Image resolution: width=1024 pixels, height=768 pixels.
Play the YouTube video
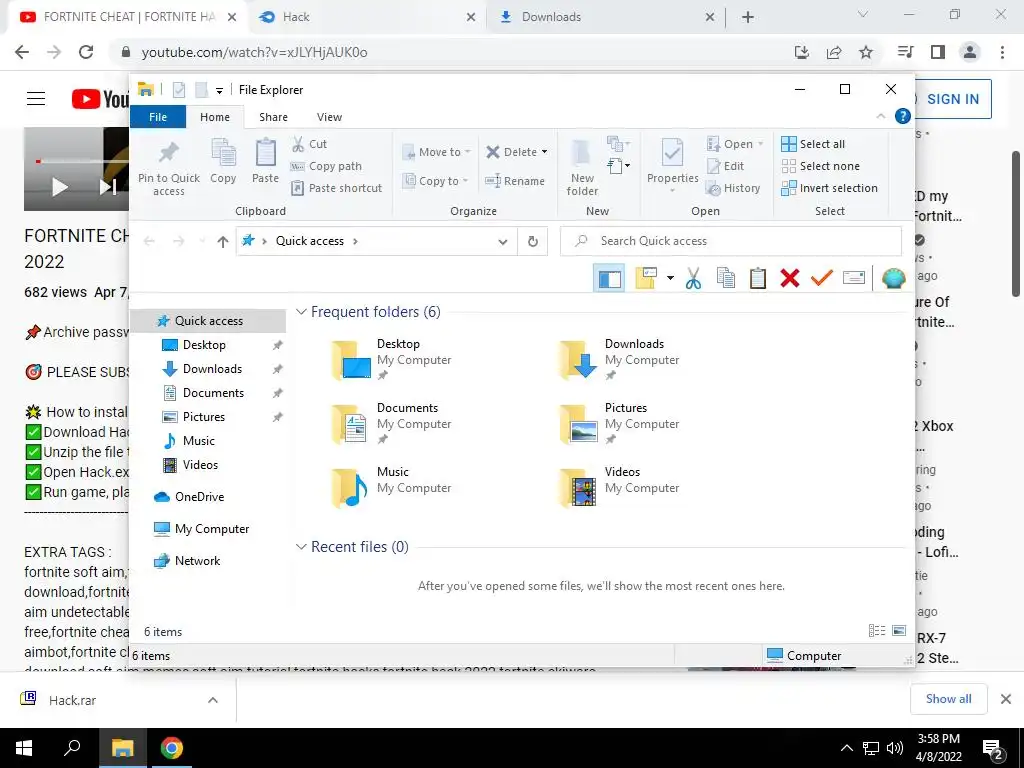click(59, 187)
